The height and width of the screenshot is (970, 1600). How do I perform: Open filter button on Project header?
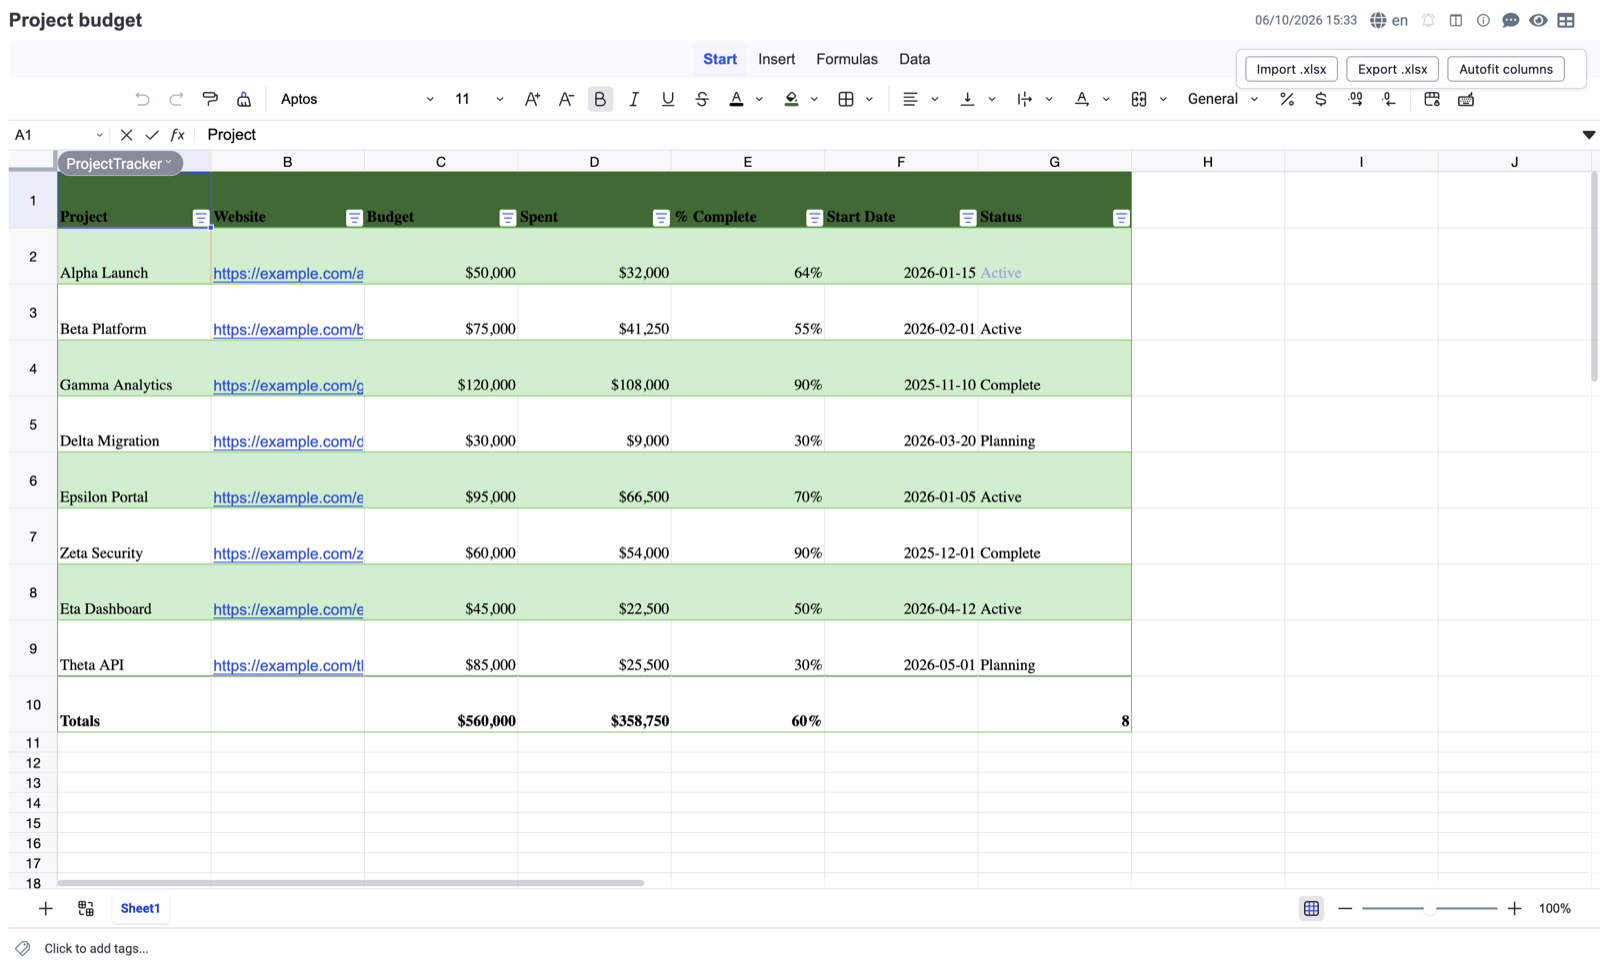tap(200, 218)
